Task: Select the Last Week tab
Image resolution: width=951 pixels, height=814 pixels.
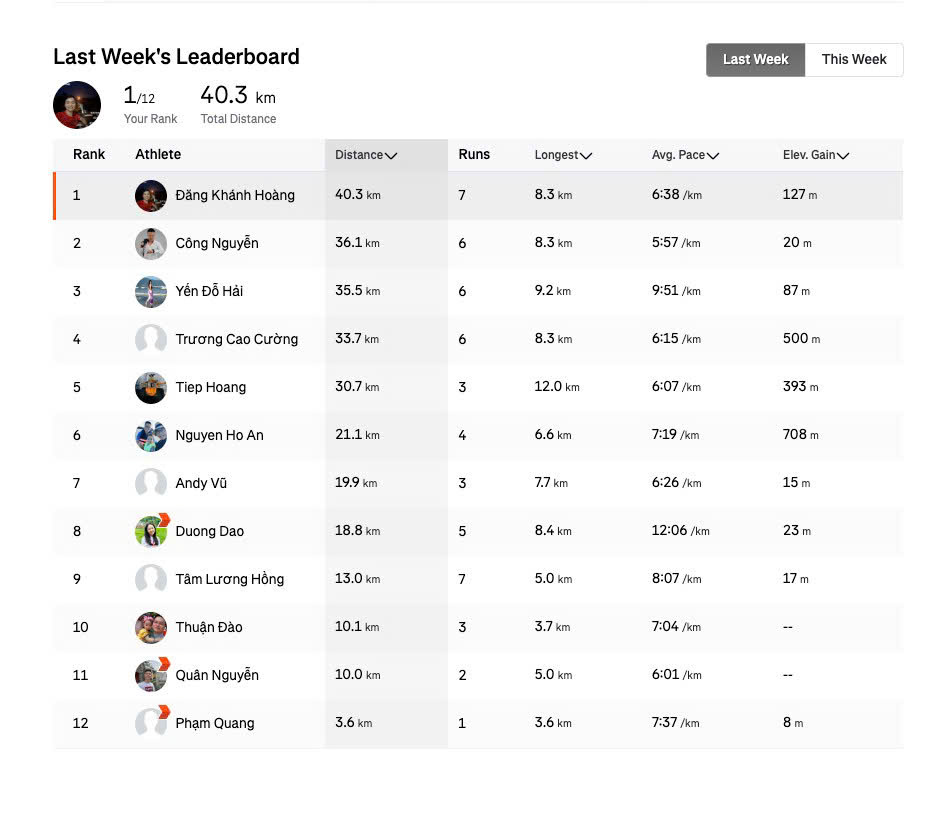Action: pos(756,59)
